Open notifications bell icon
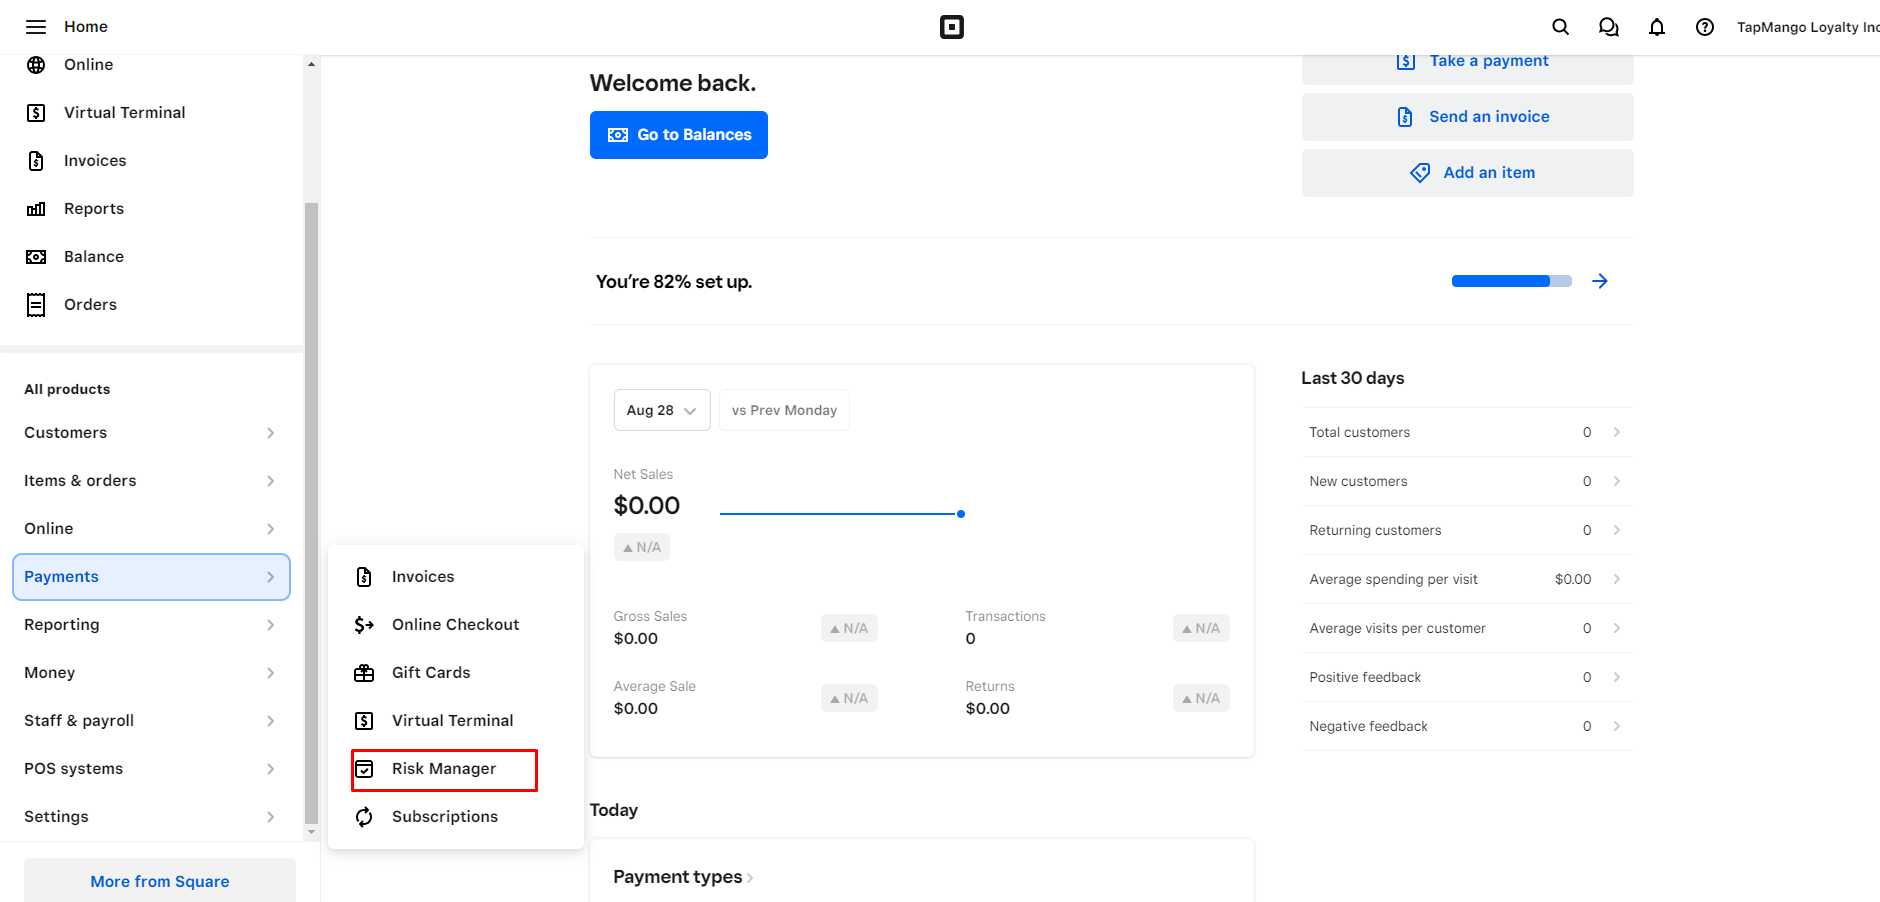 coord(1657,27)
